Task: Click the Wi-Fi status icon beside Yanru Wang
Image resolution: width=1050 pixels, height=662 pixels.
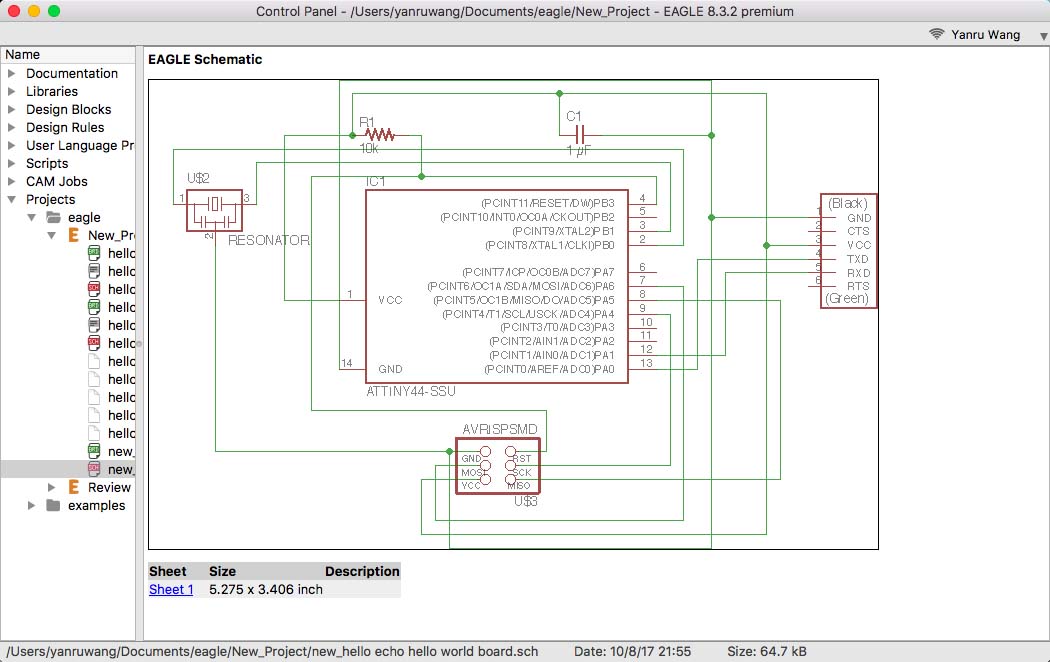Action: [x=937, y=34]
